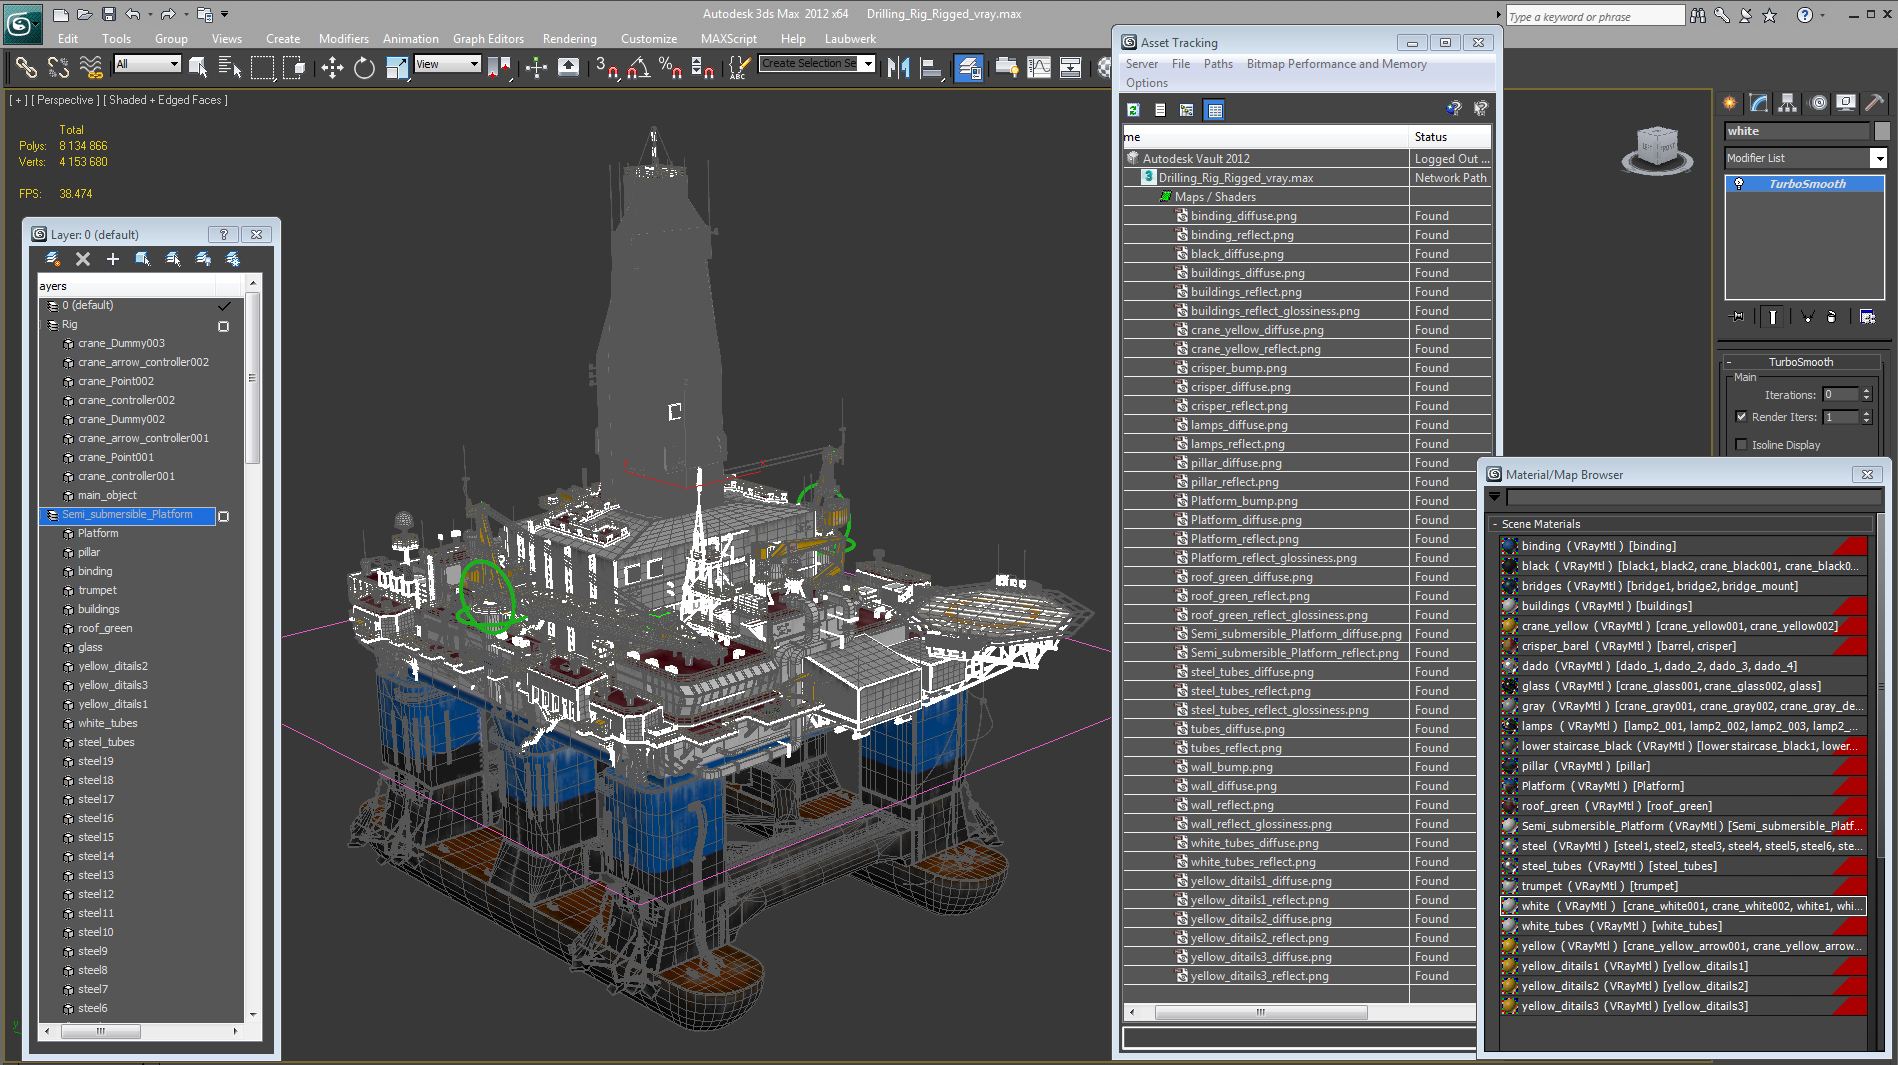Screen dimensions: 1898x1065
Task: Open the Graph Editors menu
Action: tap(488, 39)
